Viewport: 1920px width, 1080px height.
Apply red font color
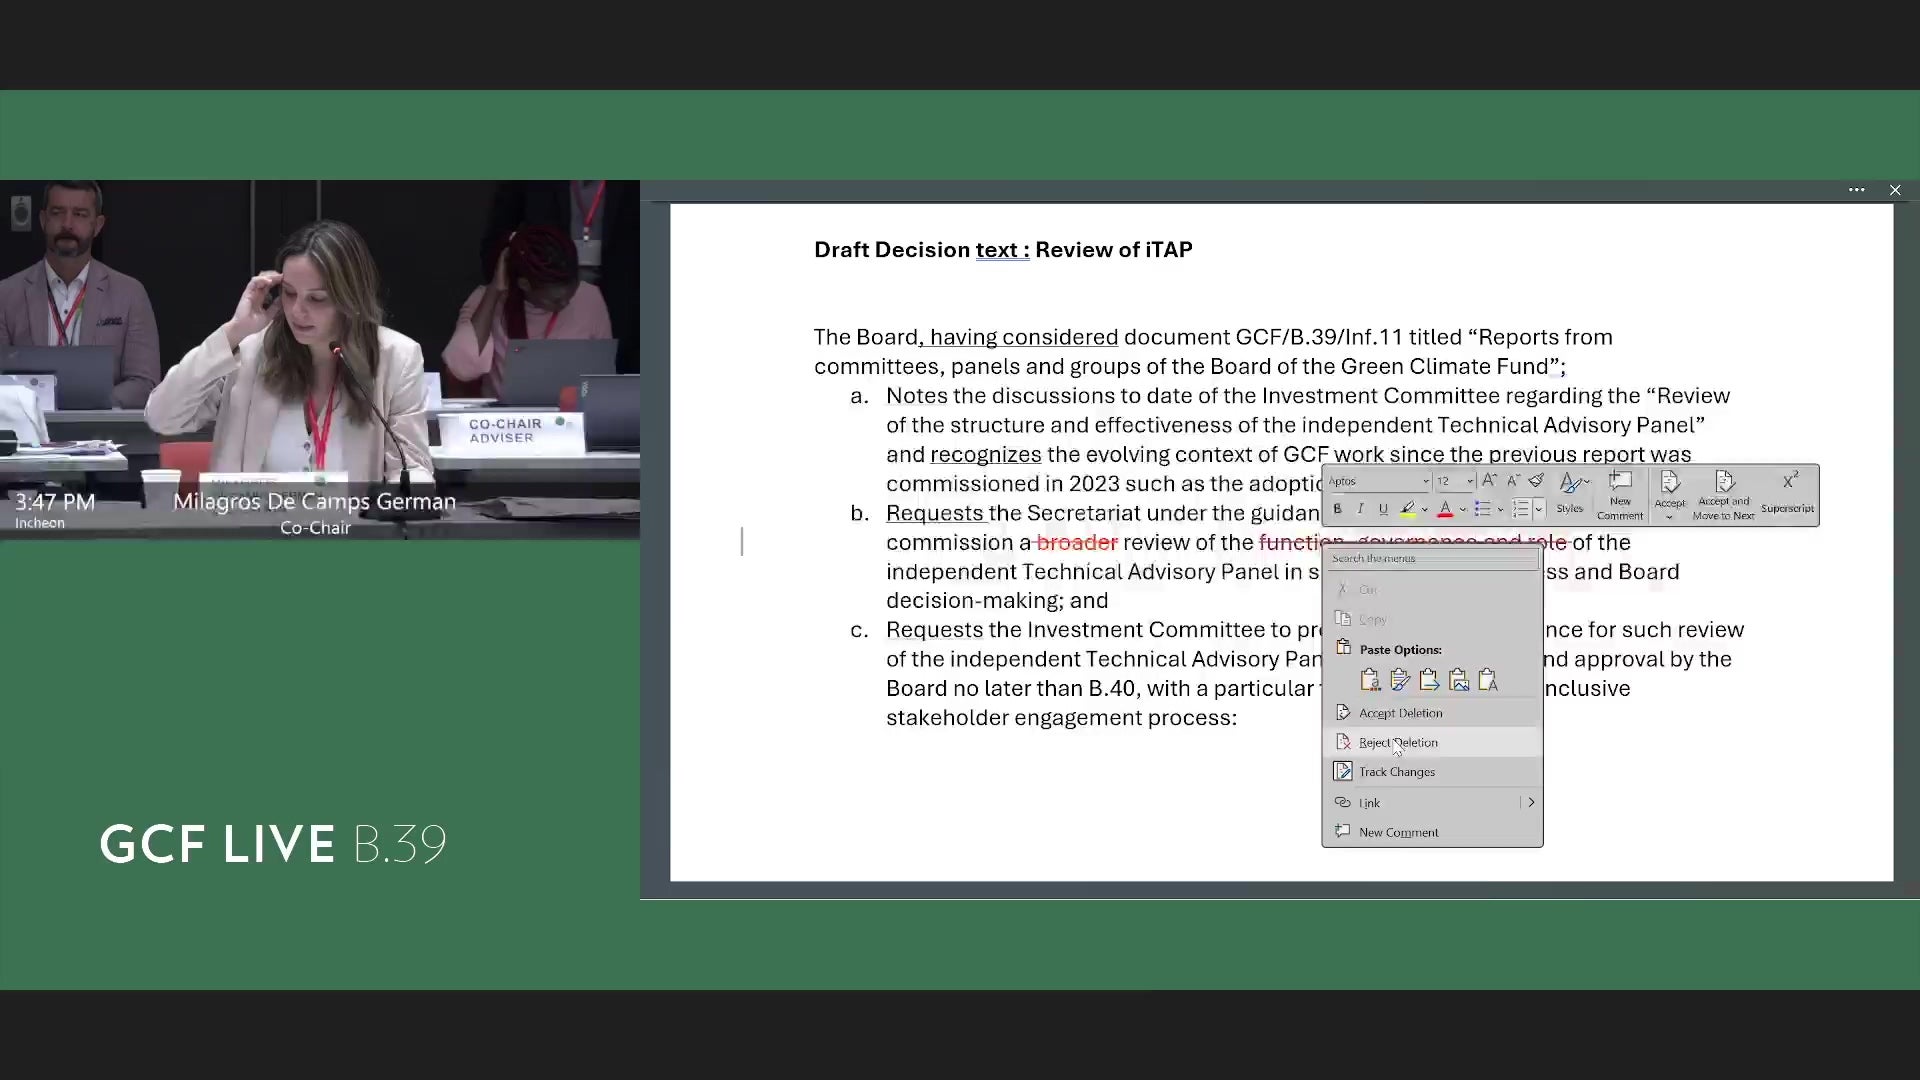tap(1445, 509)
